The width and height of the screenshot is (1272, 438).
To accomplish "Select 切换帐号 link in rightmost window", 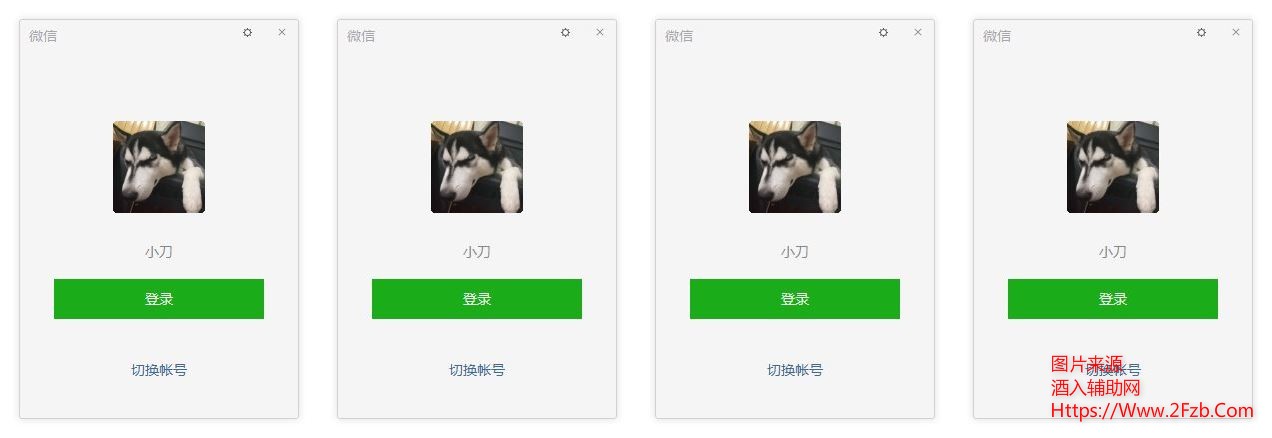I will [1113, 370].
